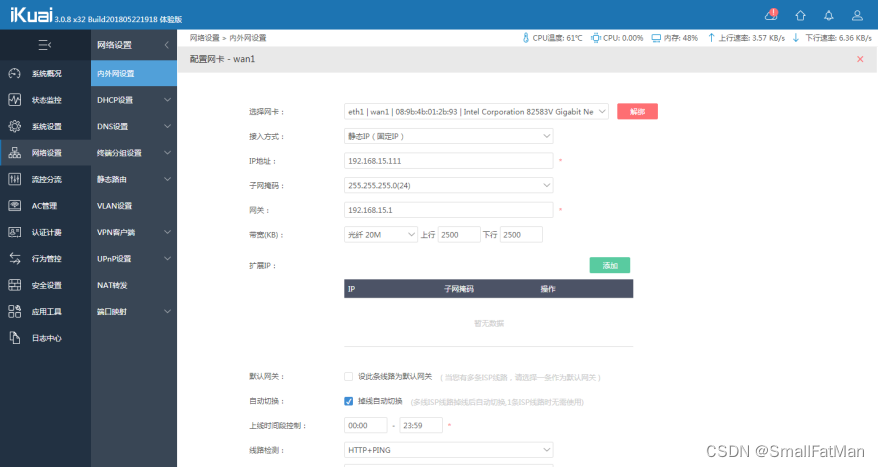Open the 日志中心 document icon

point(15,338)
